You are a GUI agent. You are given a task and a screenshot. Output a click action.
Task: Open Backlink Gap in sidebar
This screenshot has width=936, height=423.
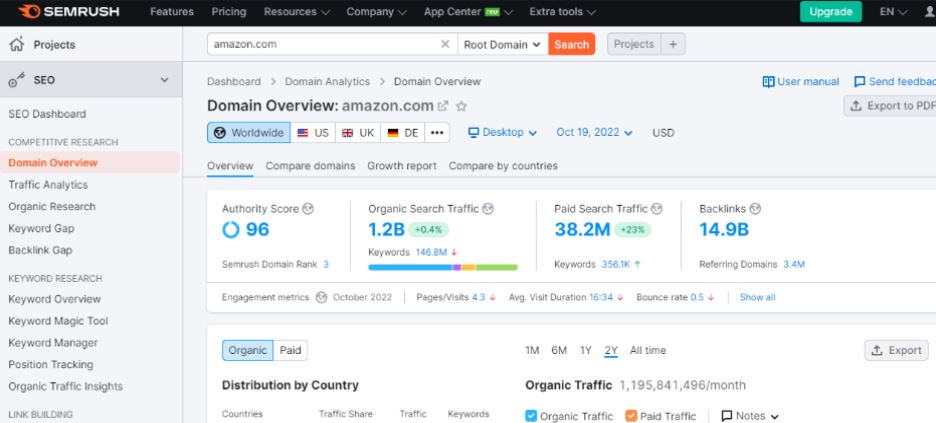40,250
